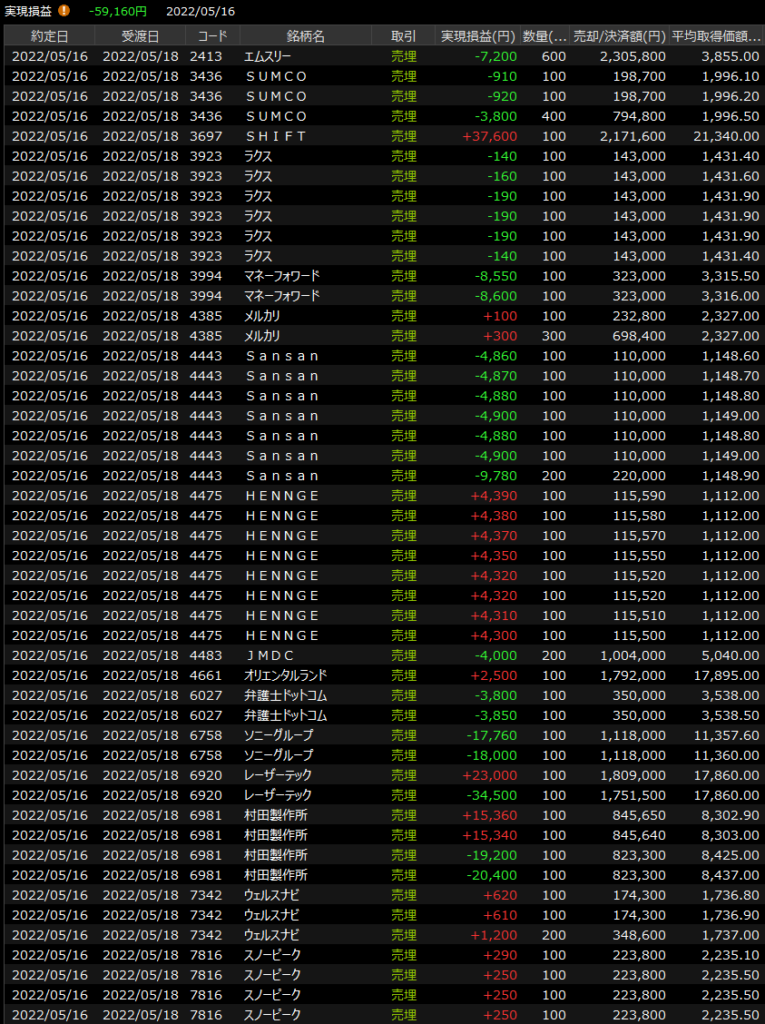Viewport: 765px width, 1024px height.
Task: Sort by 実現損益(円) column header
Action: (x=478, y=36)
